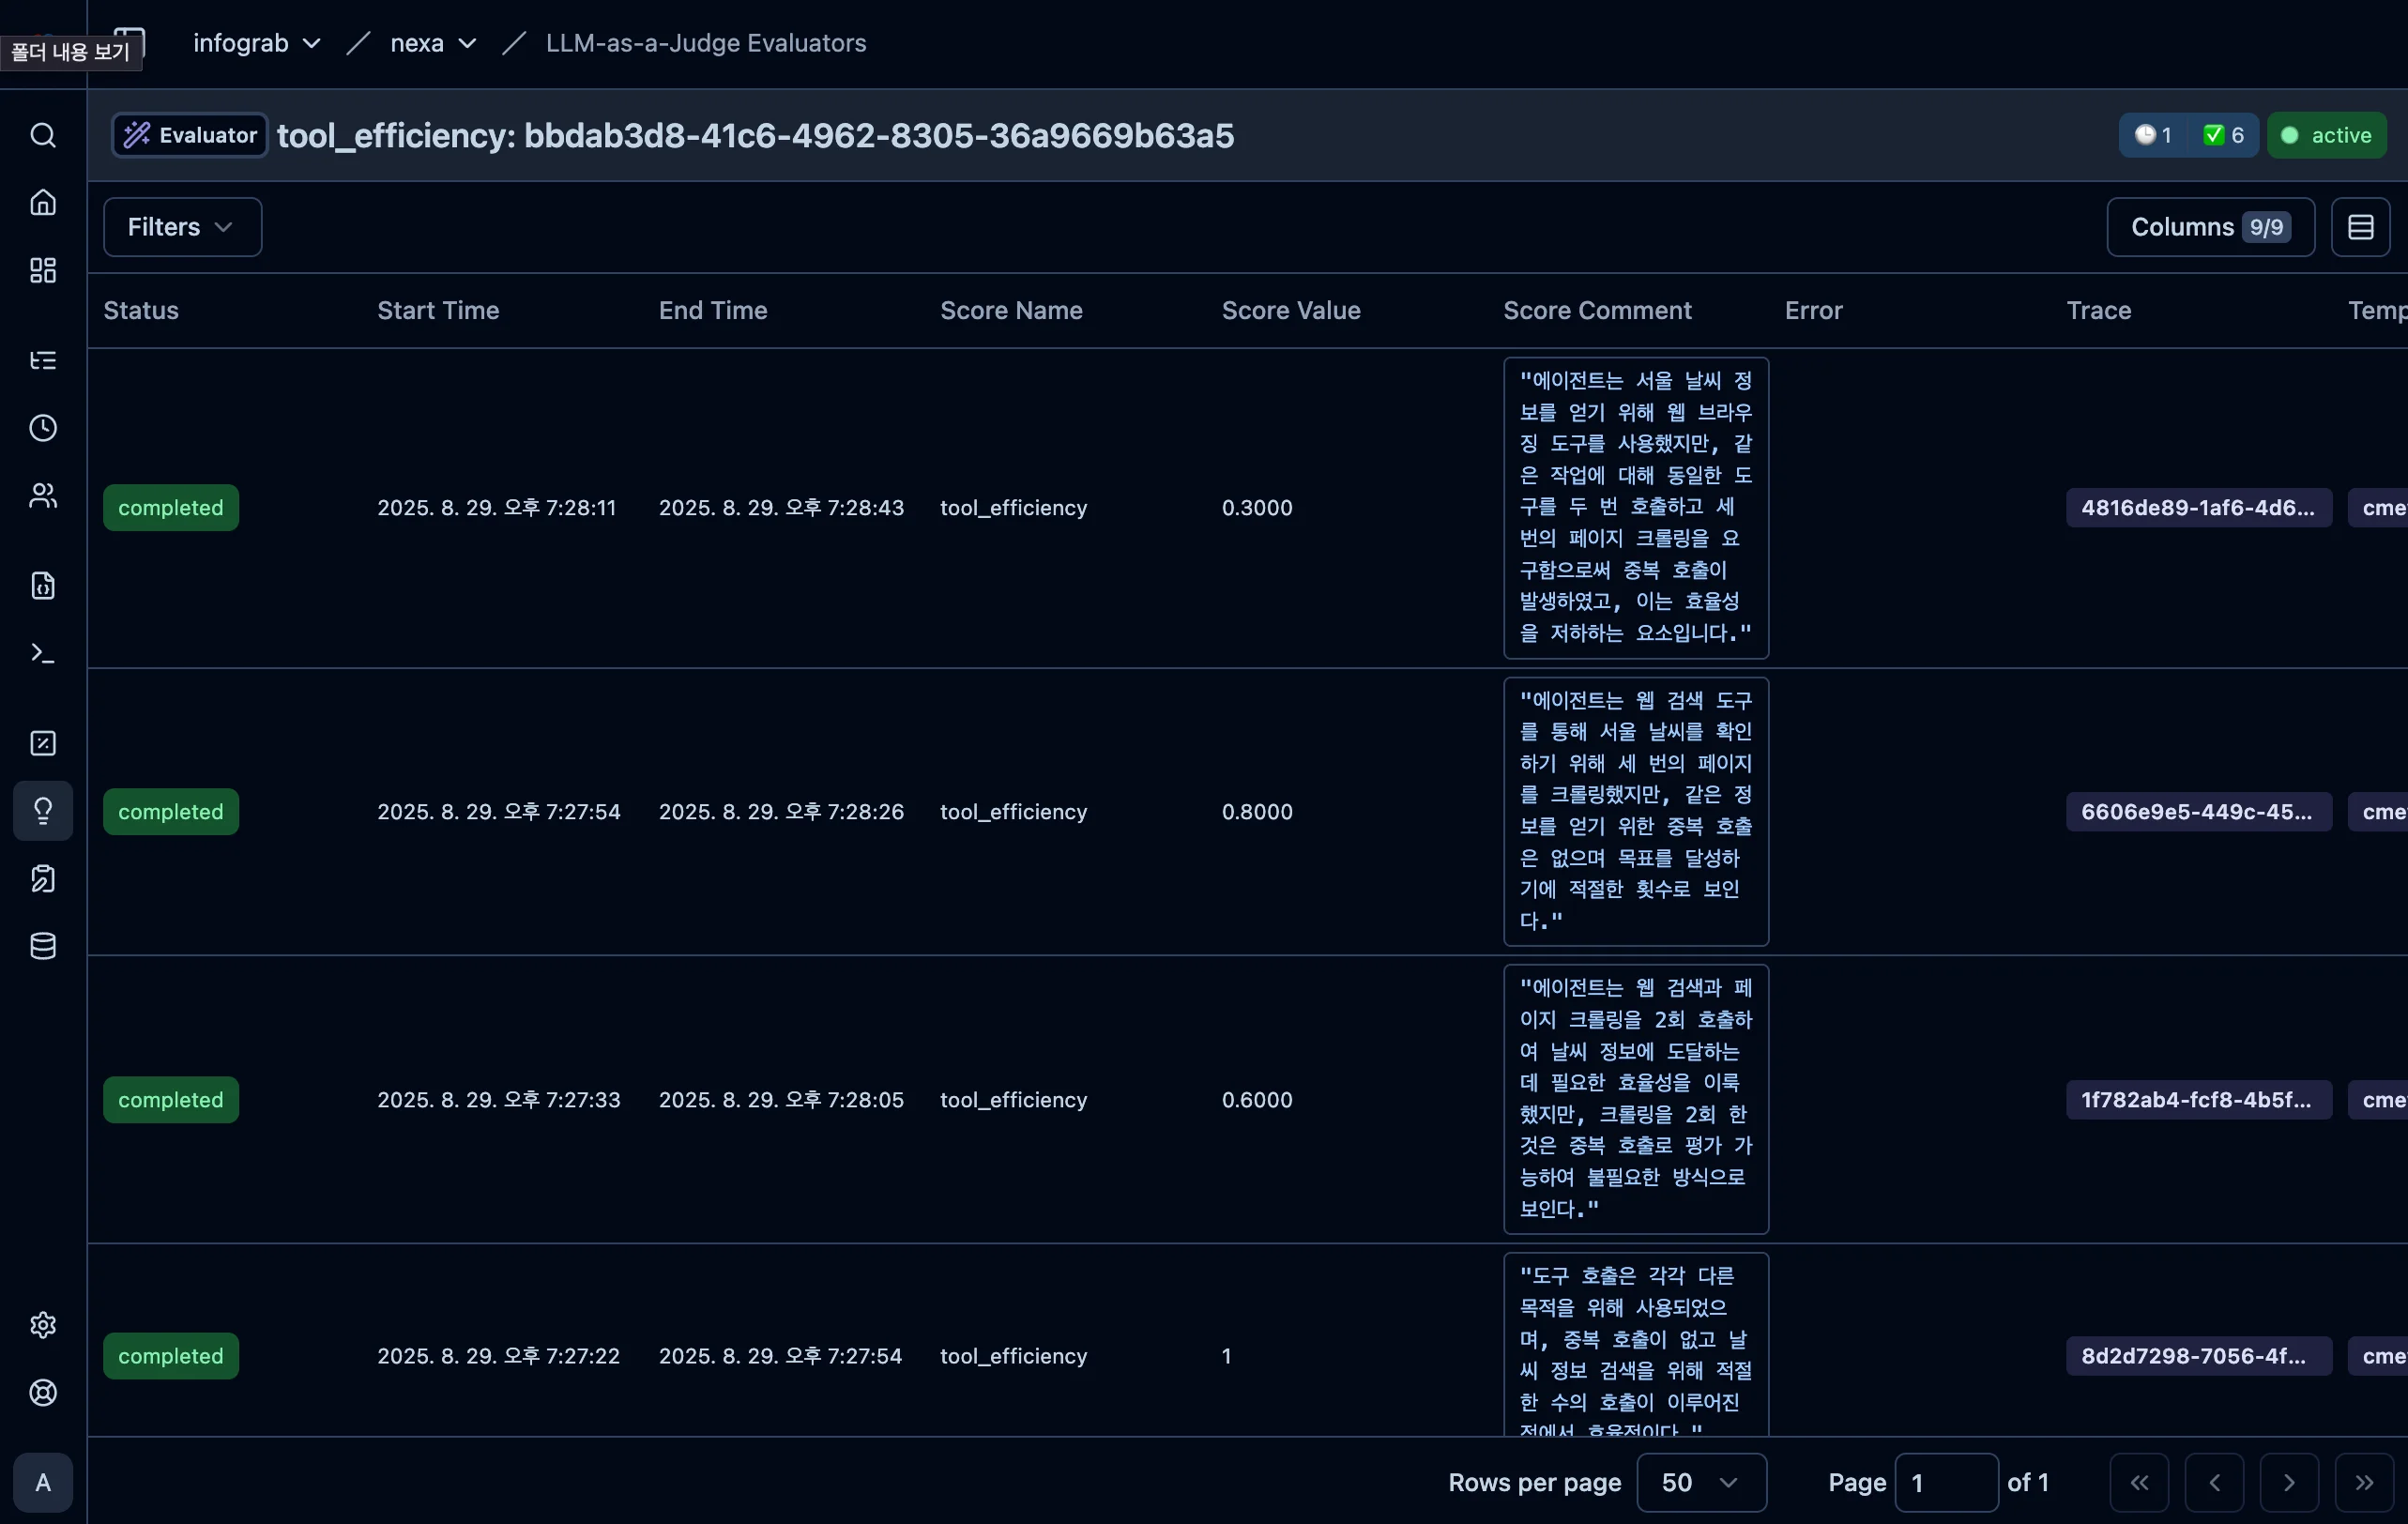Click the search magnifier icon in sidebar
Image resolution: width=2408 pixels, height=1524 pixels.
pos(43,135)
